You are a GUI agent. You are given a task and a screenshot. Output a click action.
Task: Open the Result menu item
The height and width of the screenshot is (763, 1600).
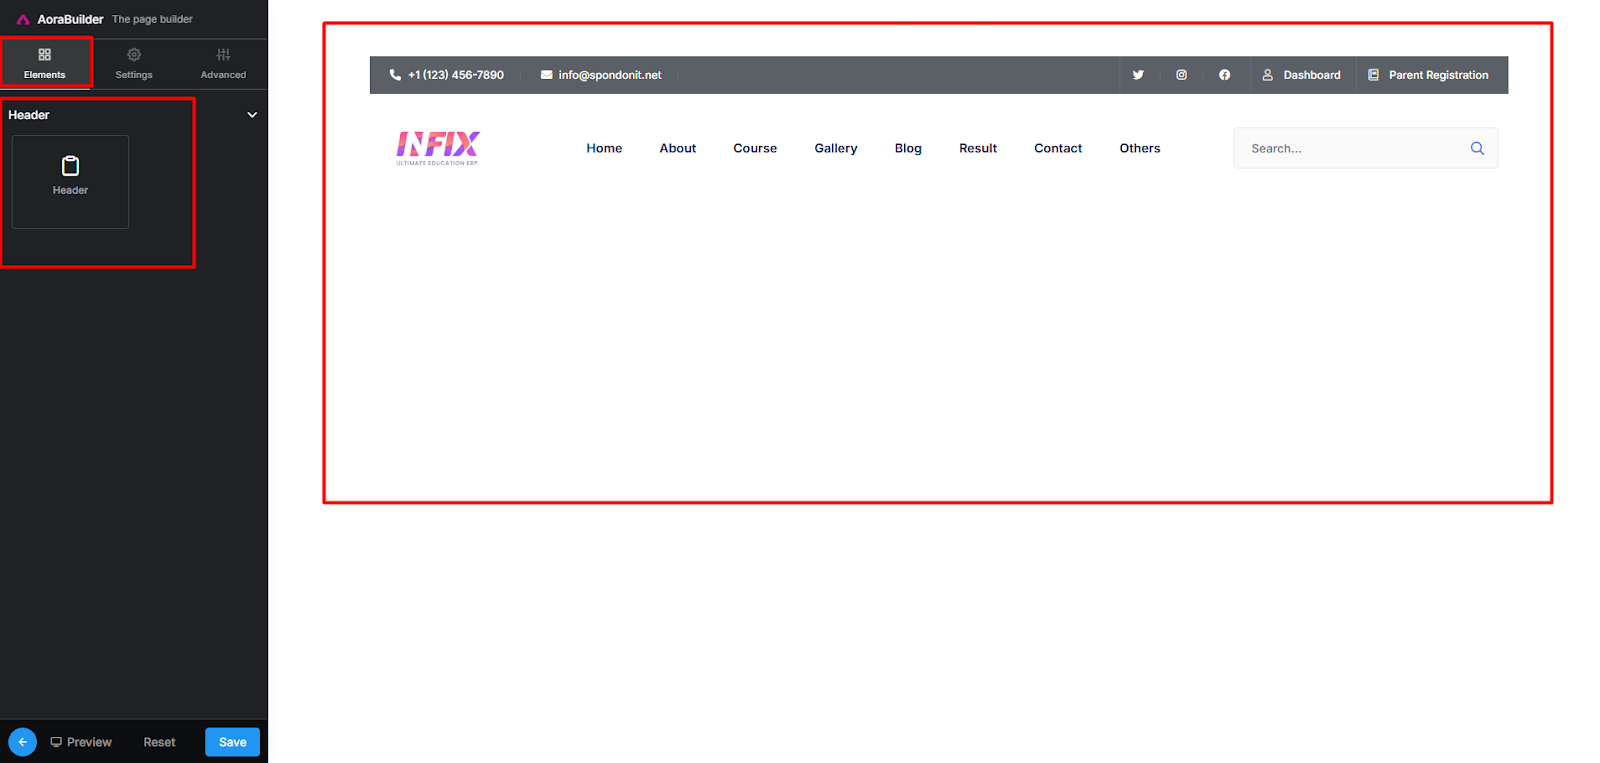click(978, 148)
